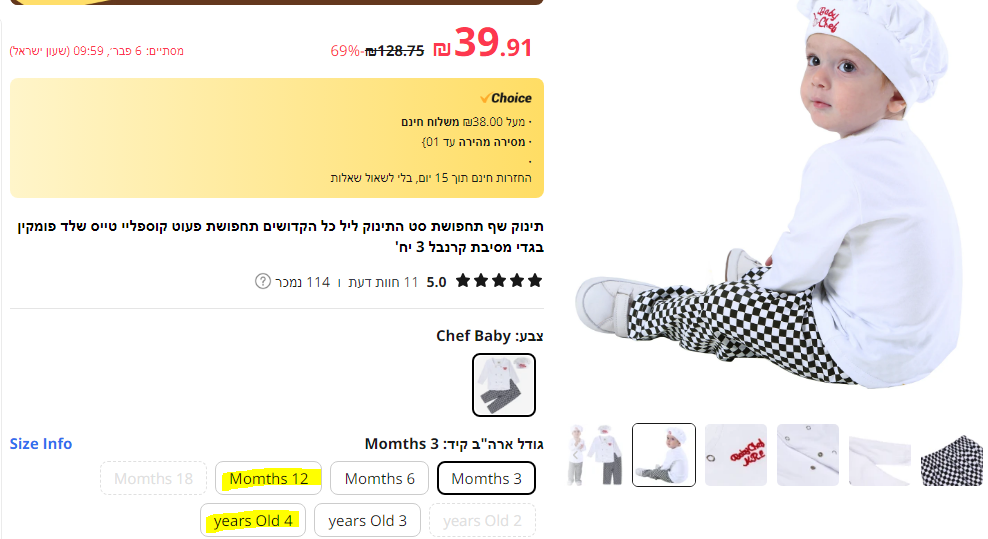Screen dimensions: 988x539
Task: Click the disabled Momths 18 size option
Action: (x=153, y=478)
